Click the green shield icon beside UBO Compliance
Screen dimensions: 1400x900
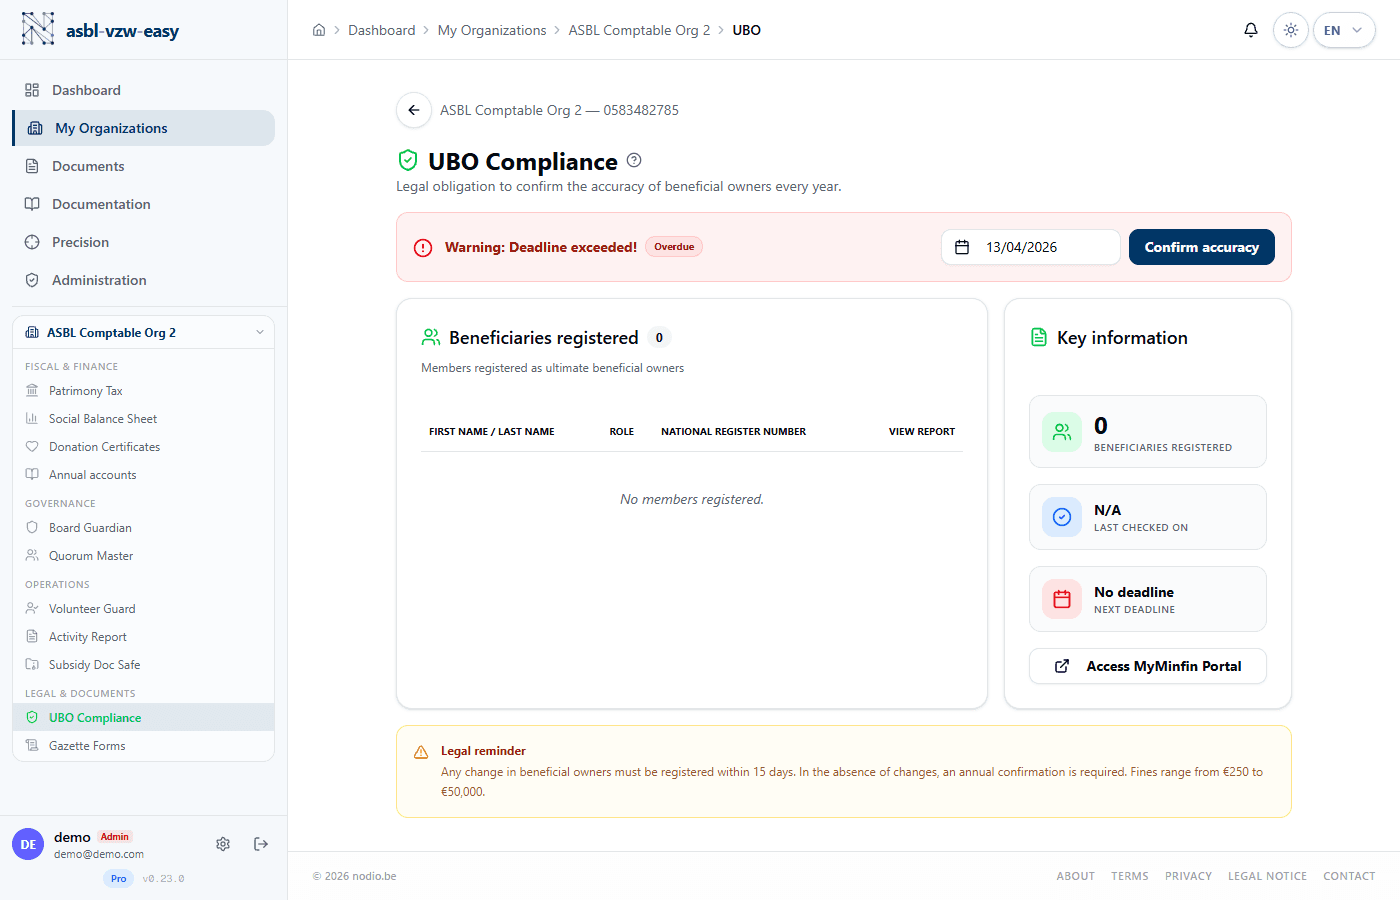[408, 160]
